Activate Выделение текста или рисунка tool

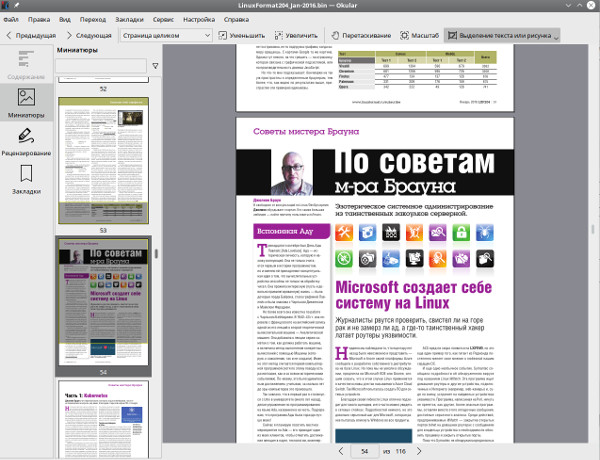pos(499,36)
